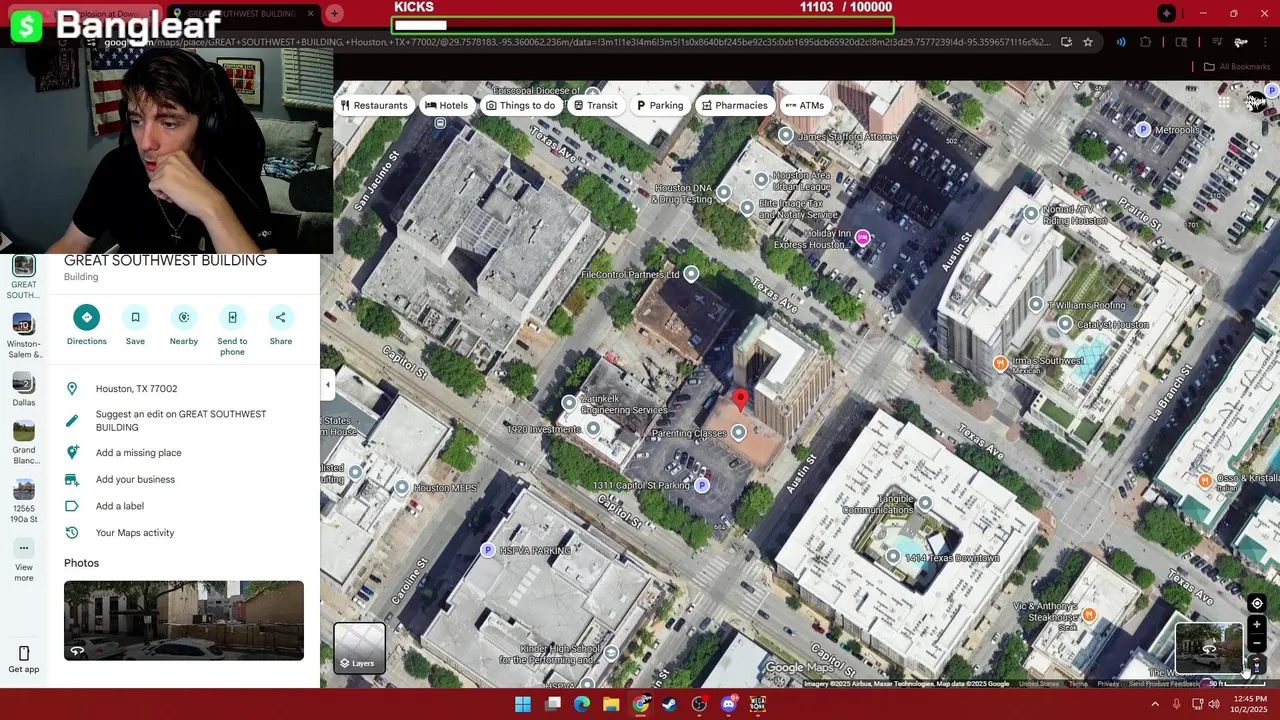Open a new browser tab
Image resolution: width=1280 pixels, height=720 pixels.
coord(335,13)
